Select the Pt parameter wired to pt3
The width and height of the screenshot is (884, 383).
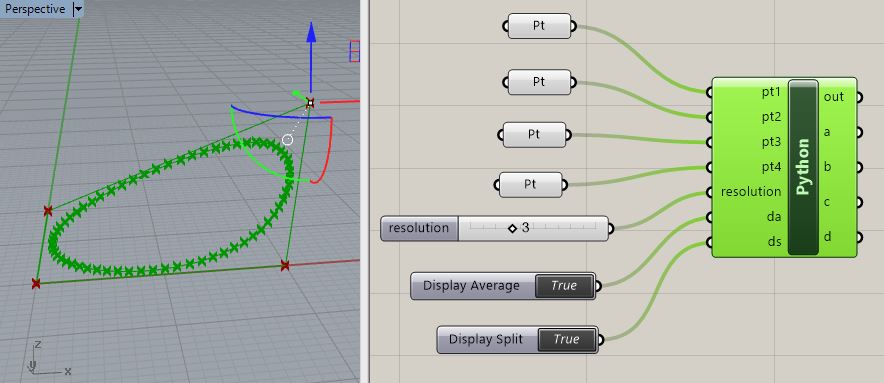coord(534,135)
